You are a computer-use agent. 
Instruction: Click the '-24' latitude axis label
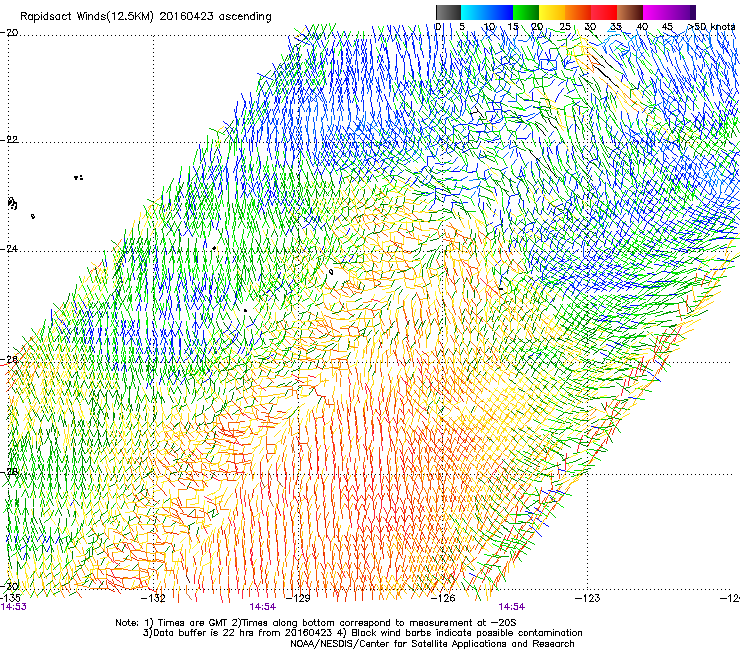[10, 249]
